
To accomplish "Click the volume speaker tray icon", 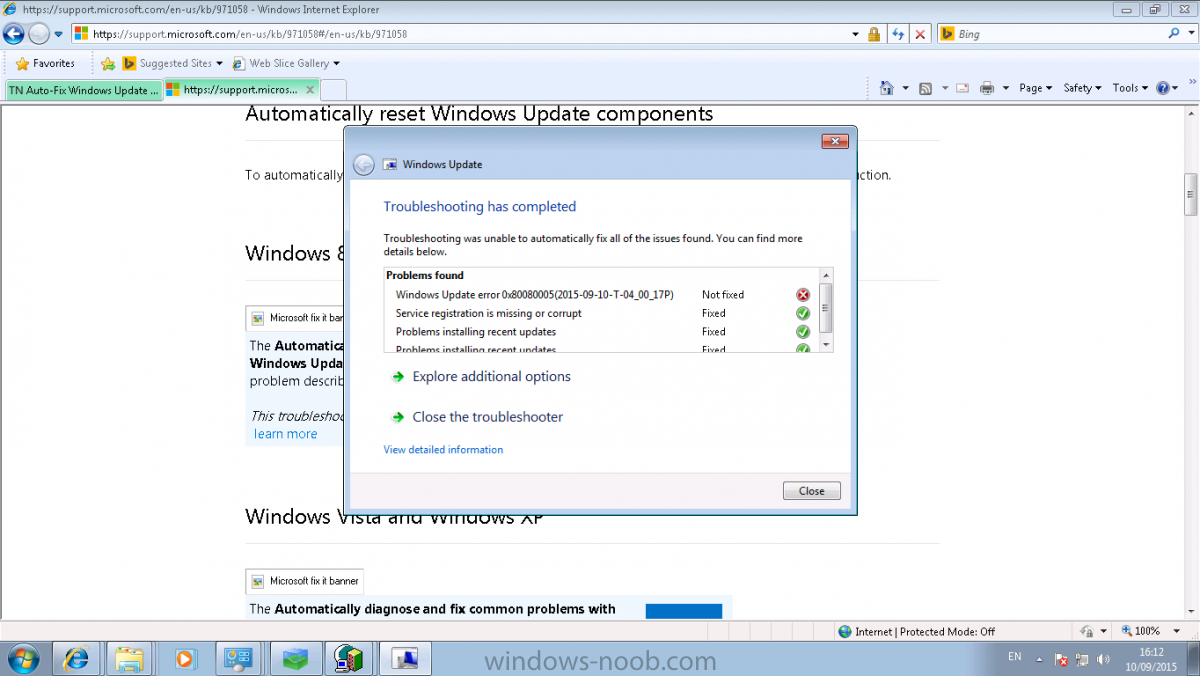I will pyautogui.click(x=1104, y=660).
